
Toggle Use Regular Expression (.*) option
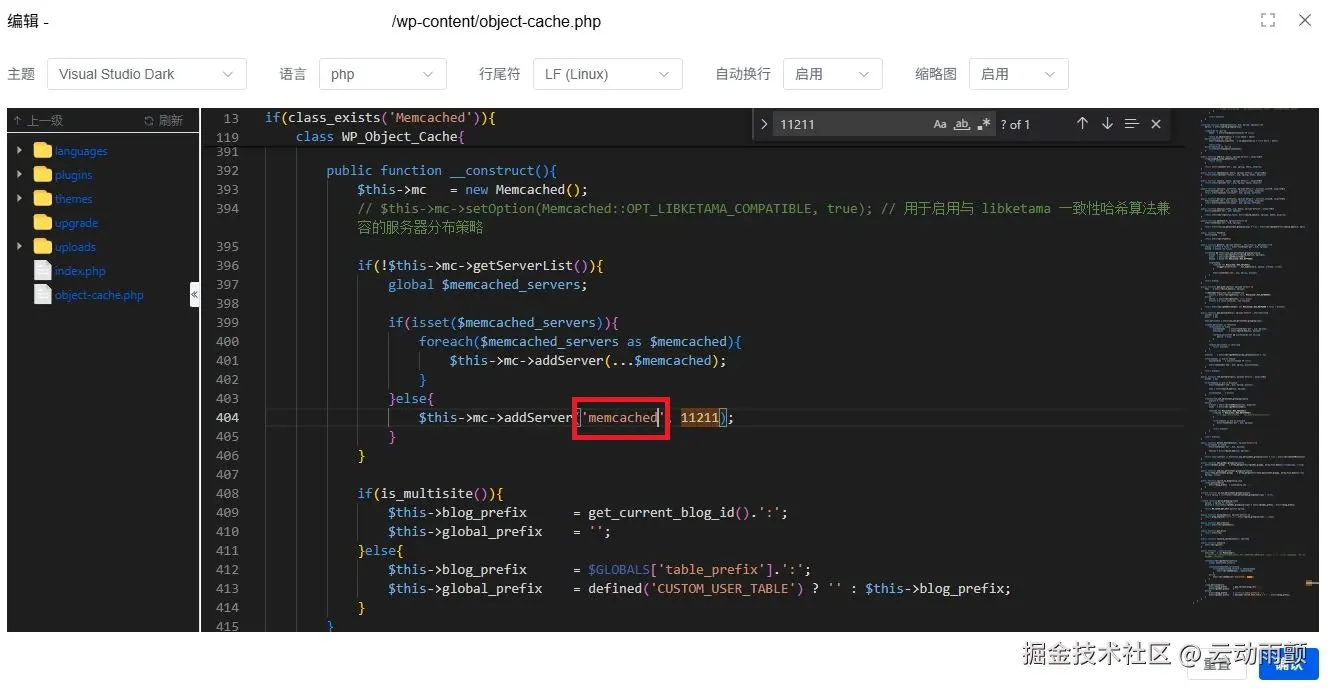(984, 124)
